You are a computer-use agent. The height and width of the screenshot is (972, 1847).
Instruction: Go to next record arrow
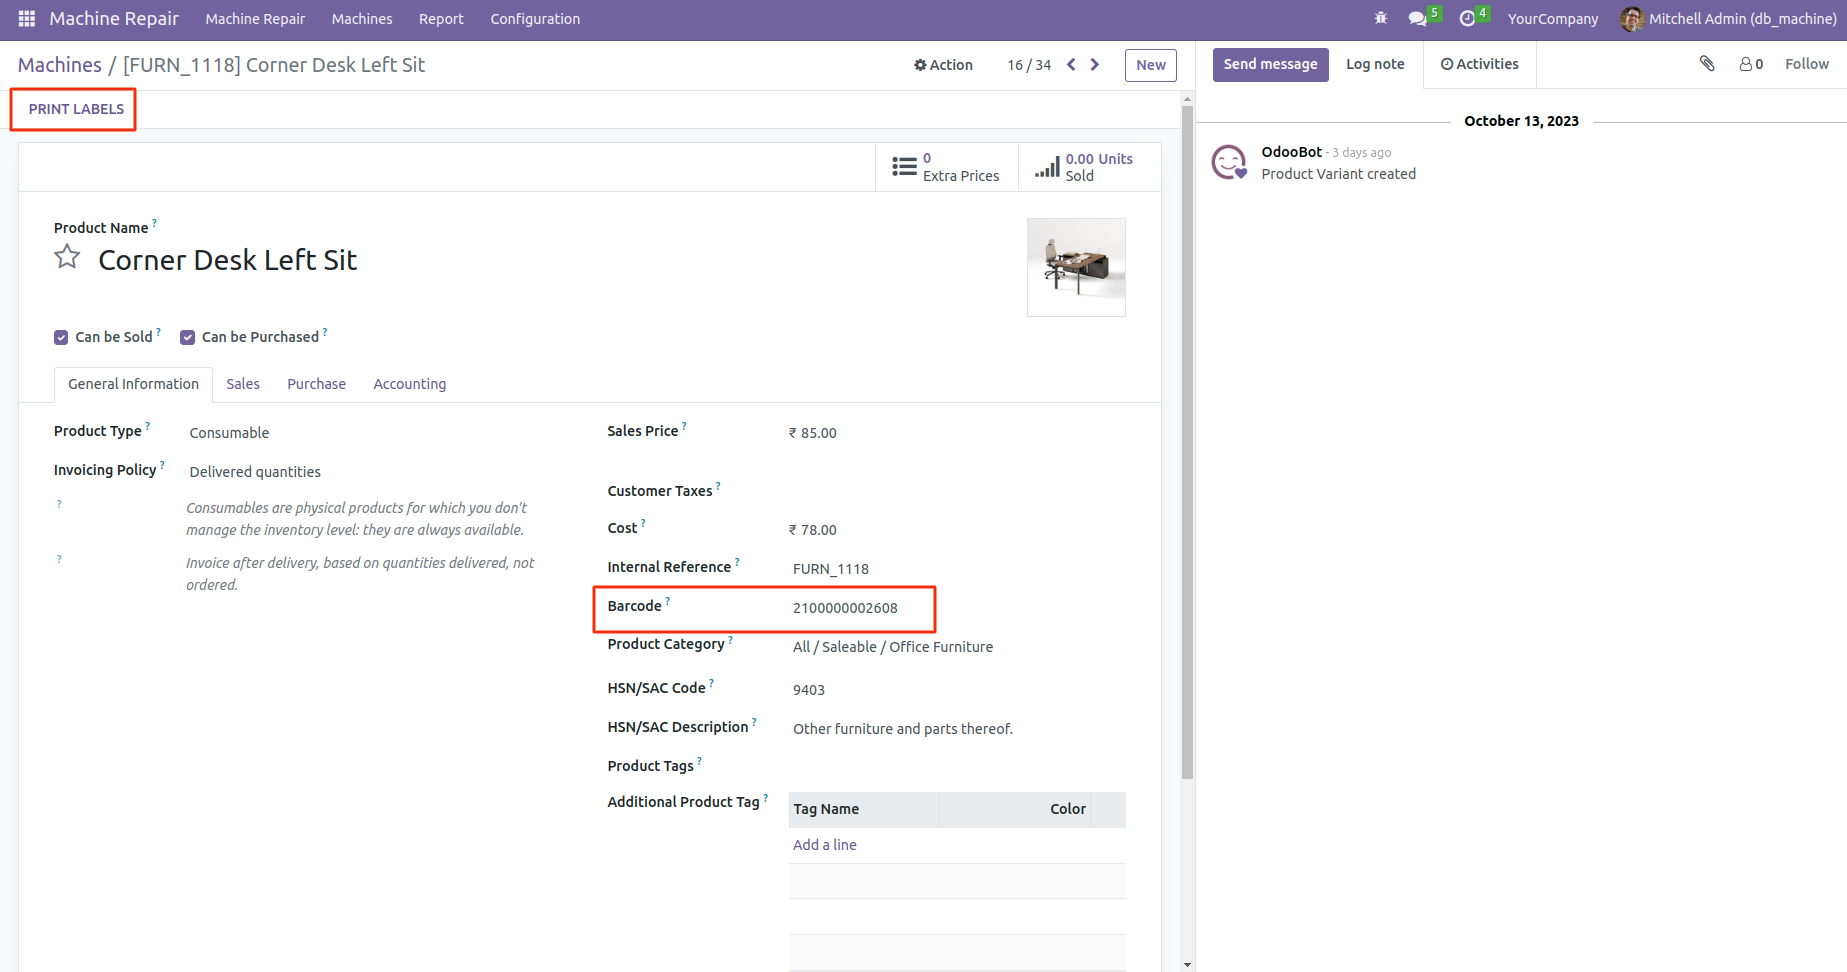point(1095,65)
